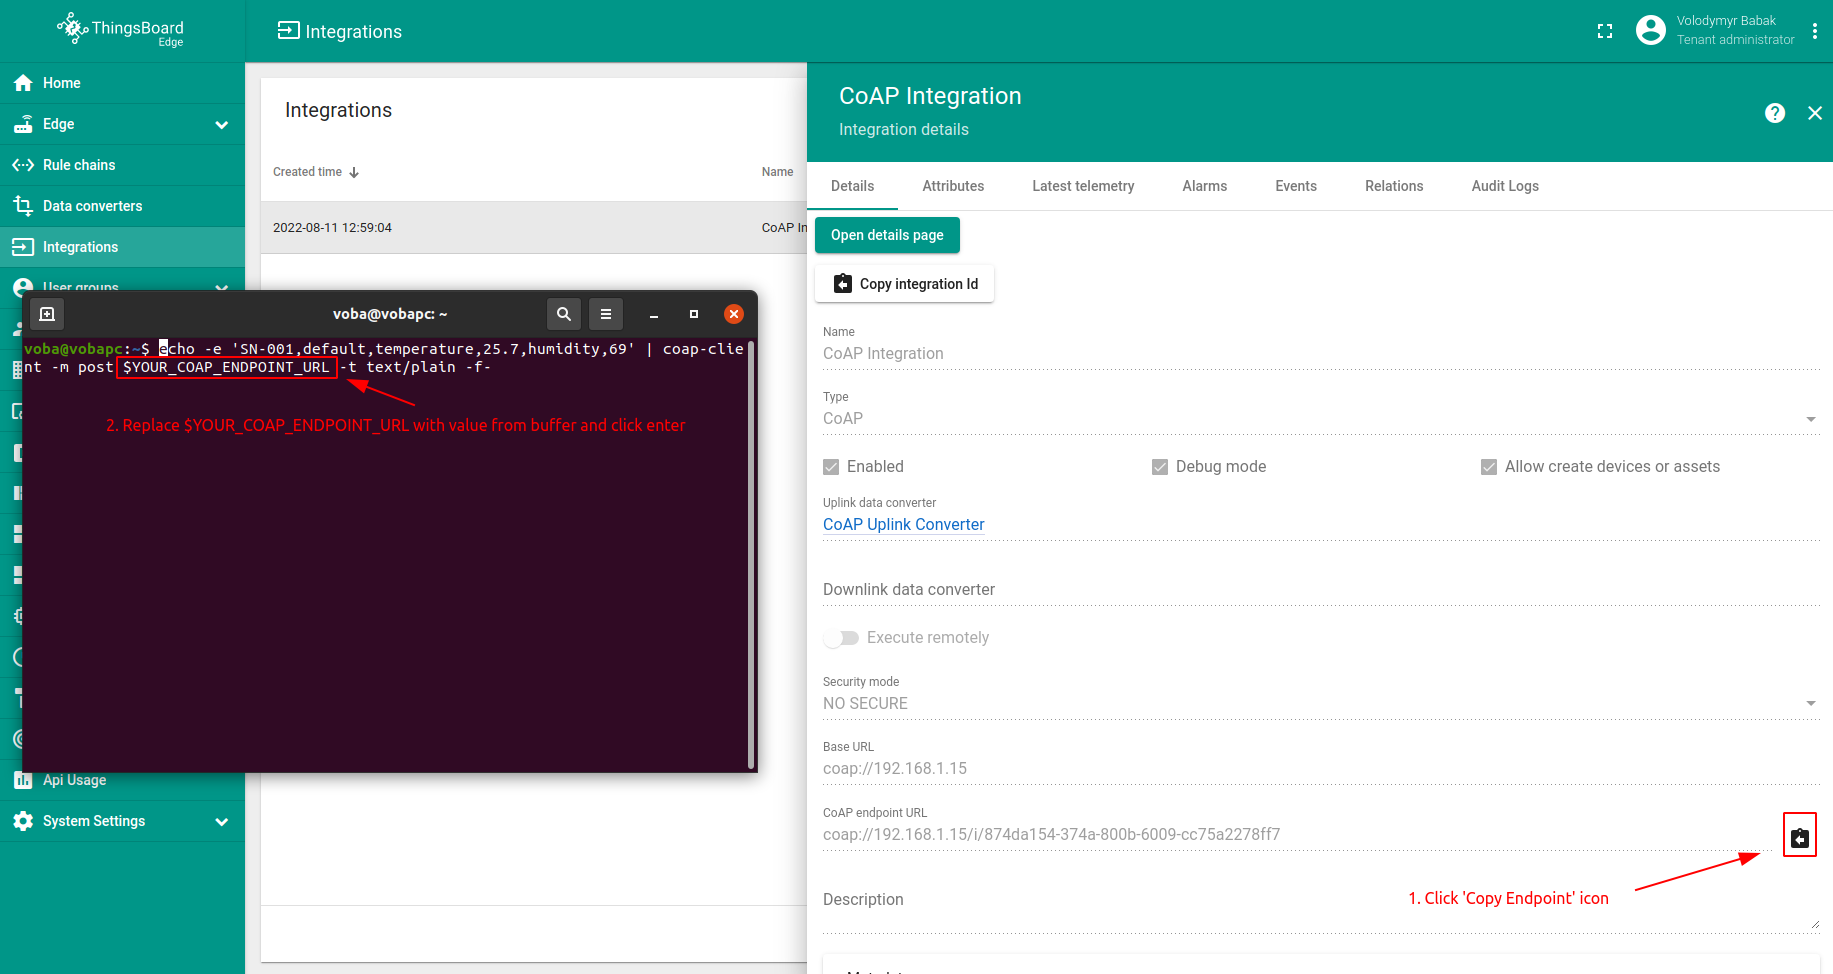1833x974 pixels.
Task: Switch to the Latest telemetry tab
Action: (1083, 186)
